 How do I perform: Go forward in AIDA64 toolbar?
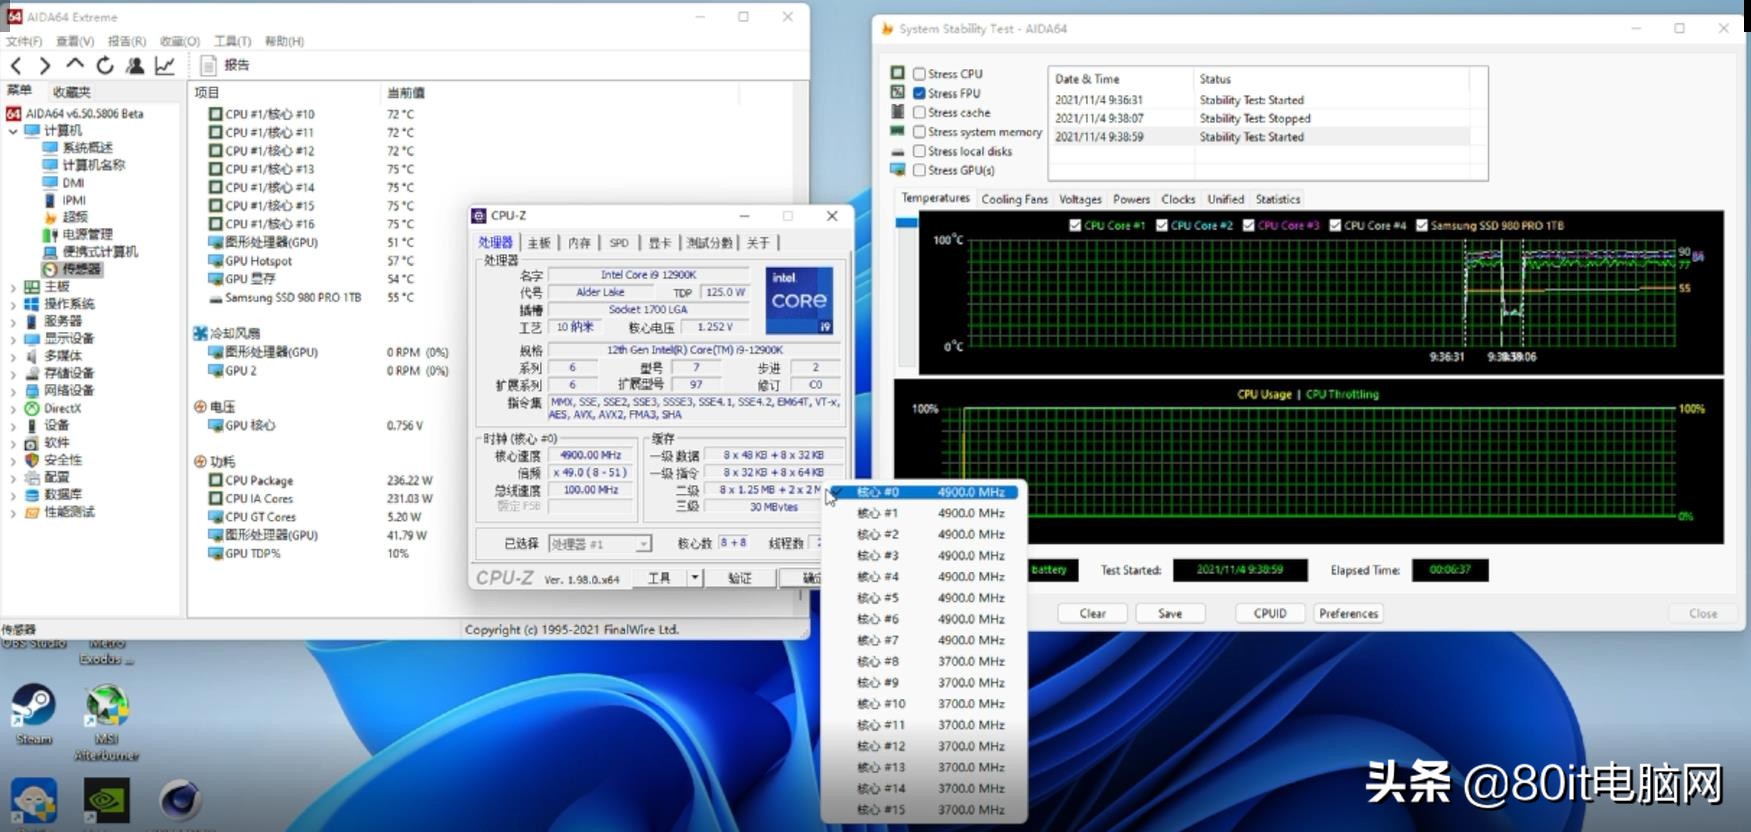(x=45, y=66)
